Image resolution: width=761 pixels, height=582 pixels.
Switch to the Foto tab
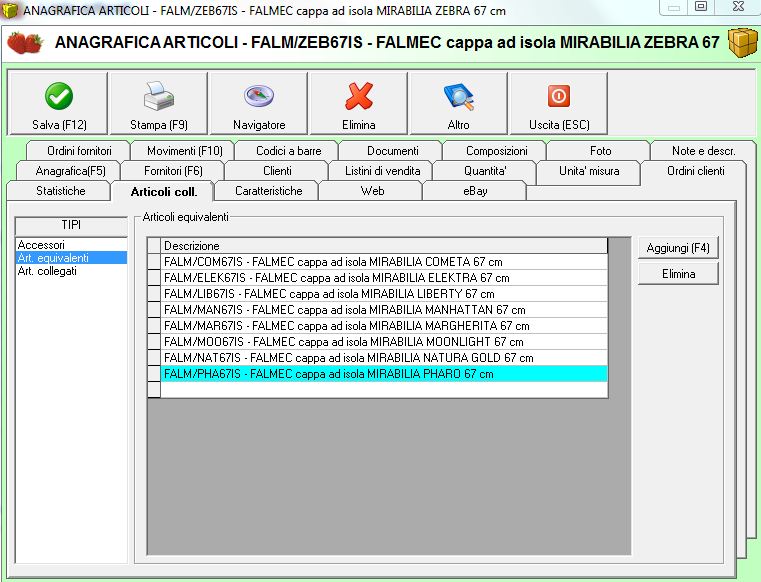point(600,151)
